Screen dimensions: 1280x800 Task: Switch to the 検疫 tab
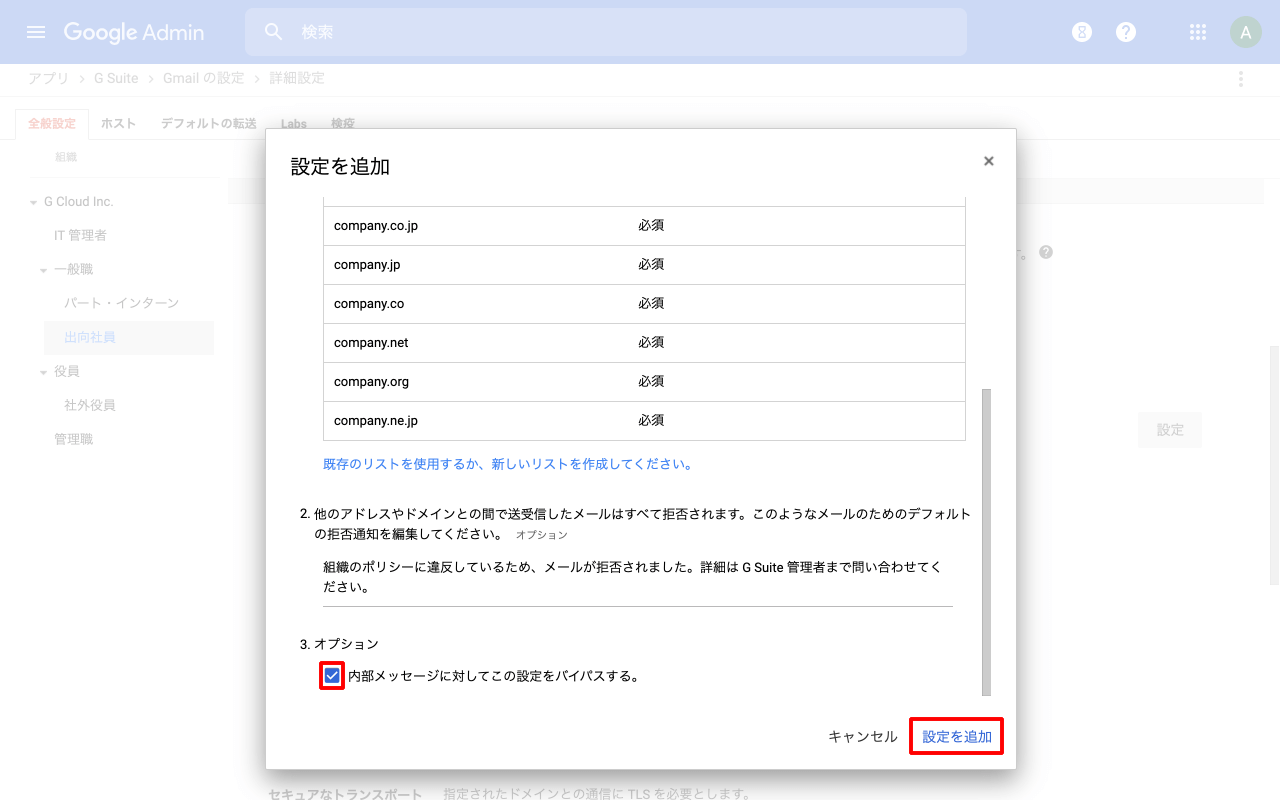[x=343, y=124]
